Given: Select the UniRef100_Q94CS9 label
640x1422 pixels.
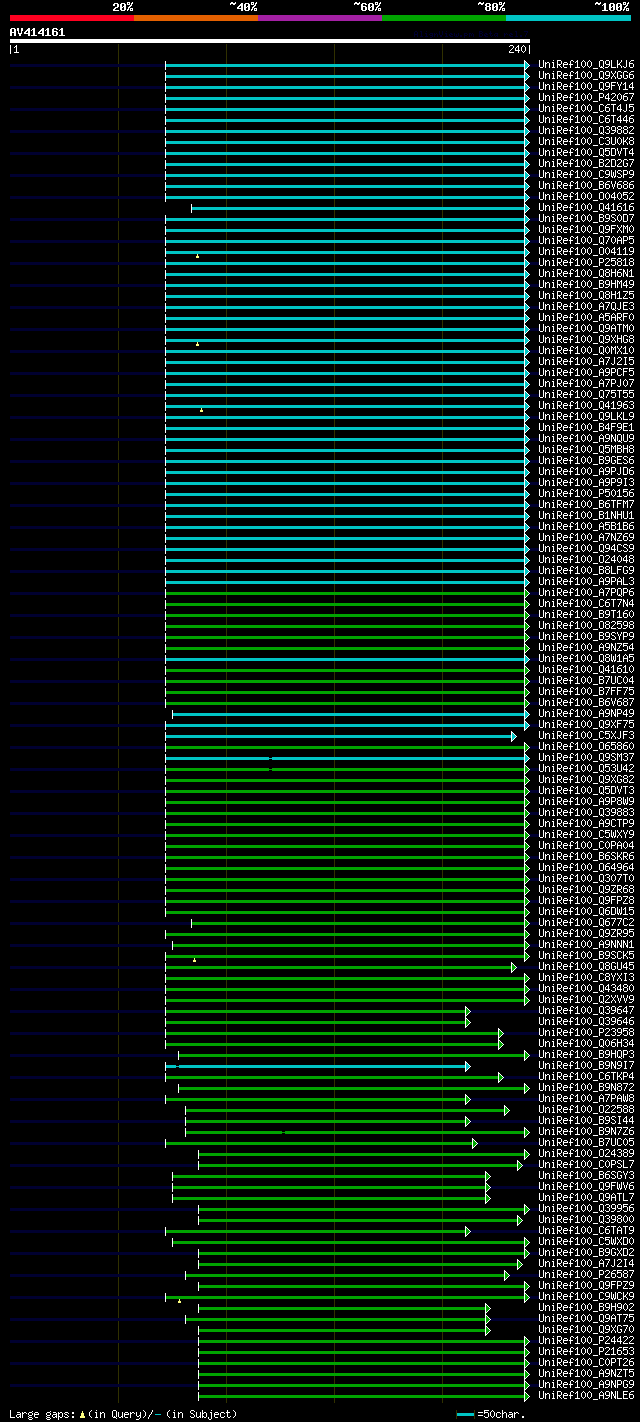Looking at the screenshot, I should point(586,548).
